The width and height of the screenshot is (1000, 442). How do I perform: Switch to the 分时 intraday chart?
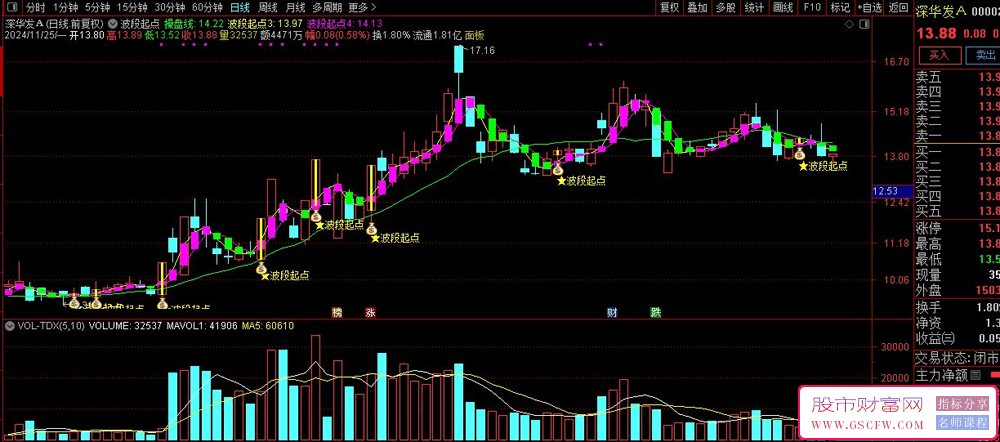[x=36, y=8]
